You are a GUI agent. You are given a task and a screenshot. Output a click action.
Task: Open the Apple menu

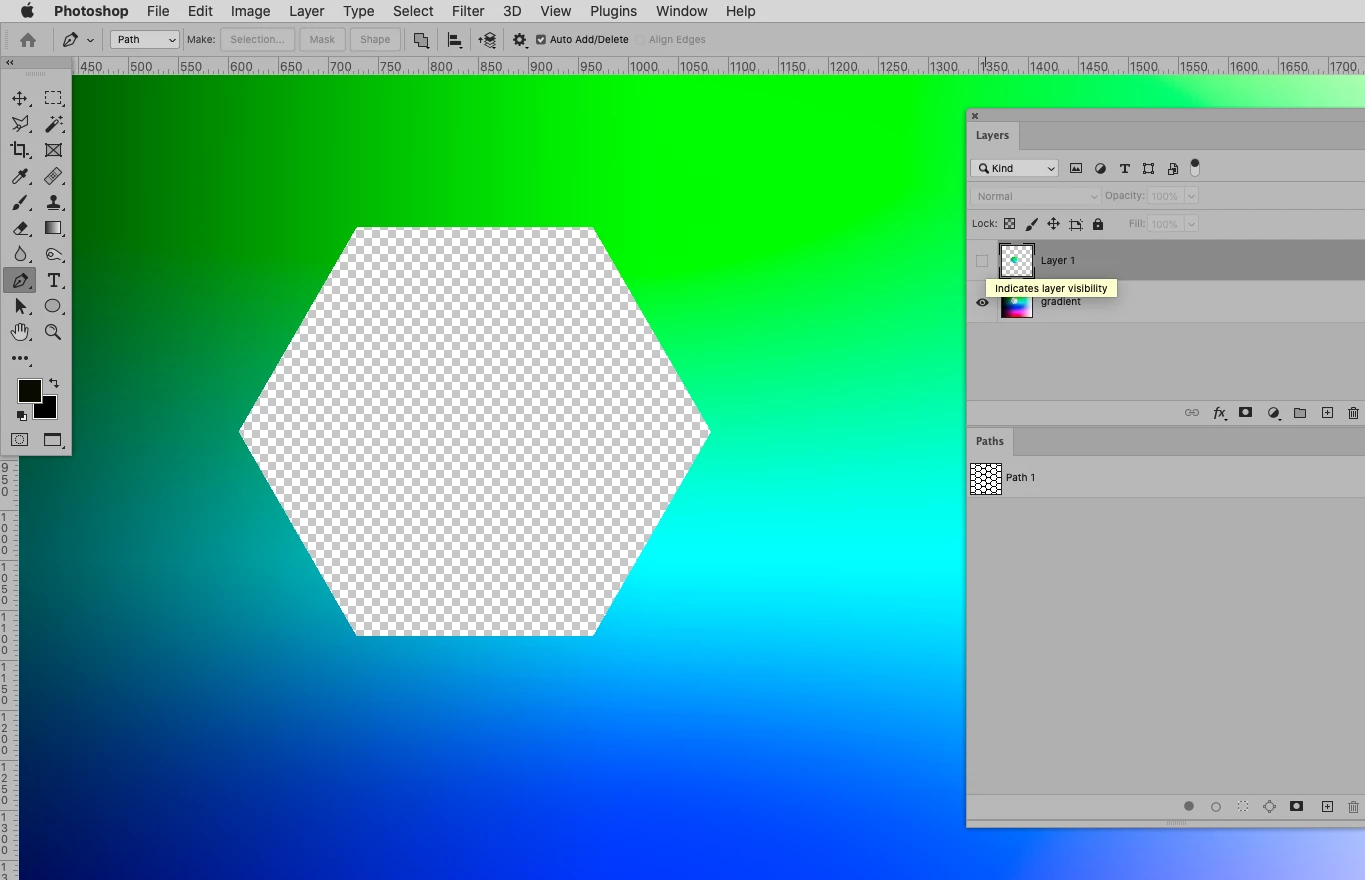[27, 11]
